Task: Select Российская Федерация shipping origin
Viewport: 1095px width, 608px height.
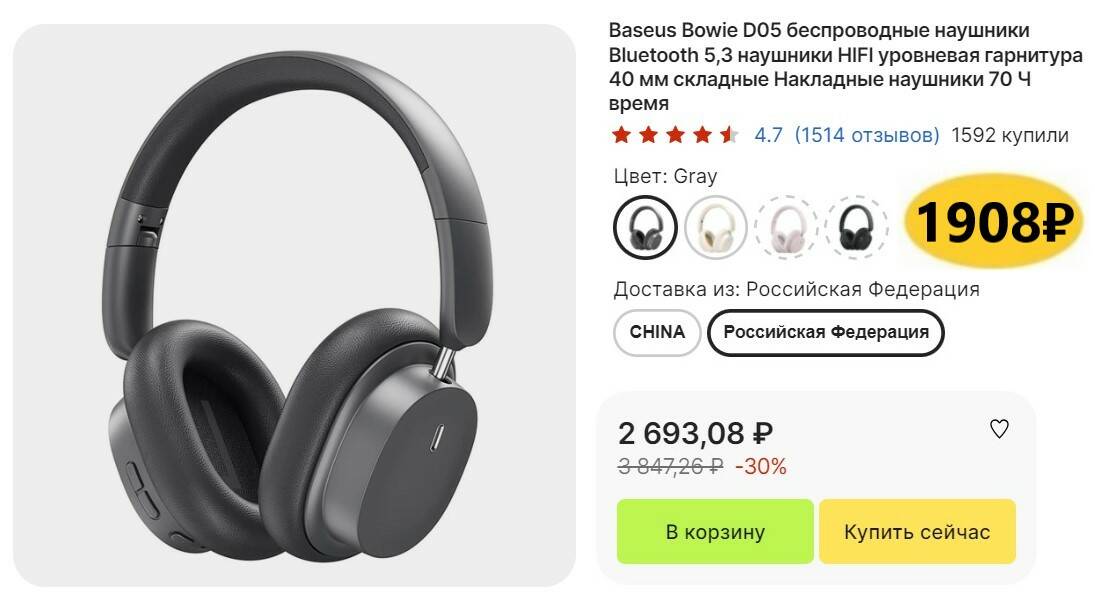Action: click(826, 333)
